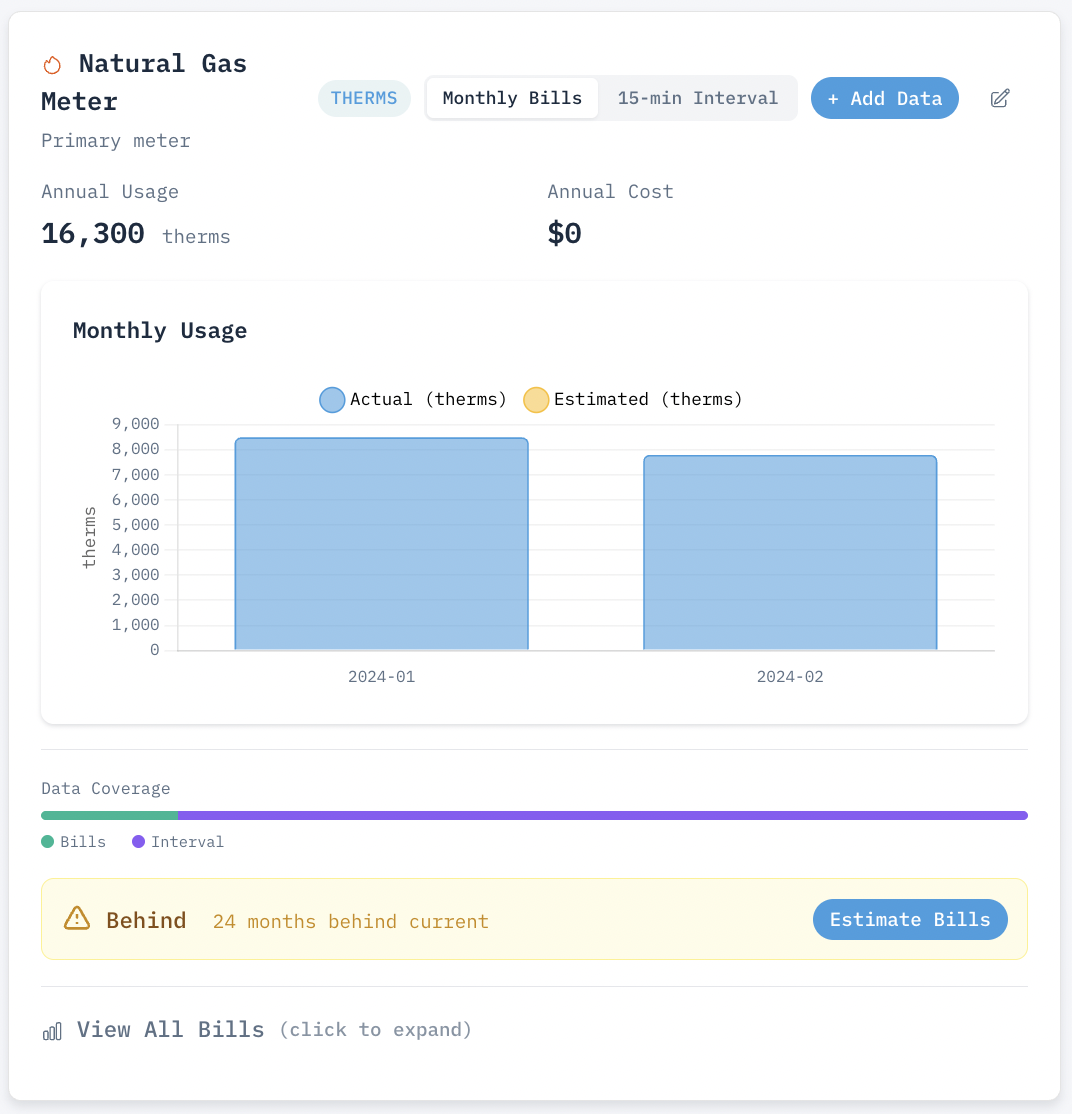Click the Actual legend circle in the chart
Image resolution: width=1072 pixels, height=1114 pixels.
331,399
